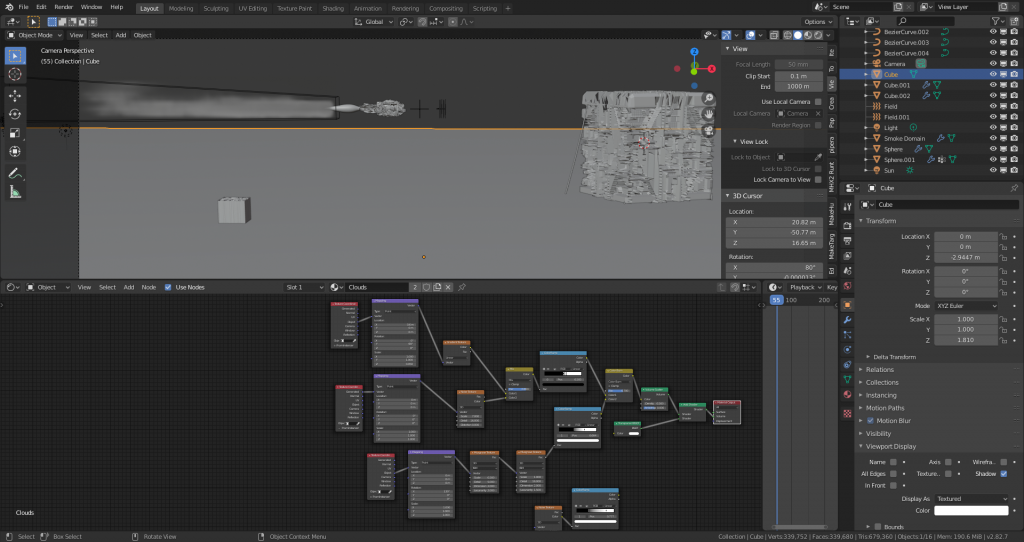Disable render for Sun camera icon

pyautogui.click(x=1014, y=170)
